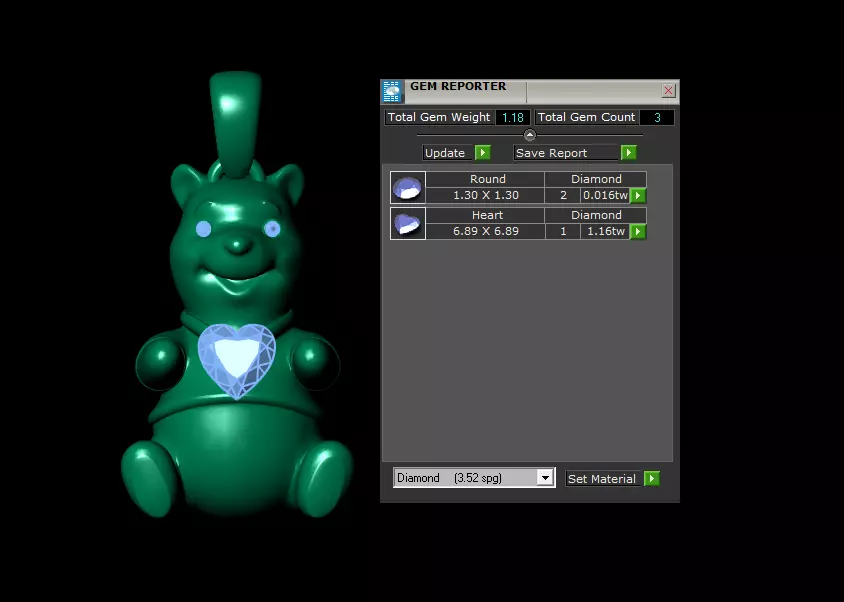The height and width of the screenshot is (602, 844).
Task: Click Diamond cell in the Heart row
Action: pyautogui.click(x=596, y=215)
